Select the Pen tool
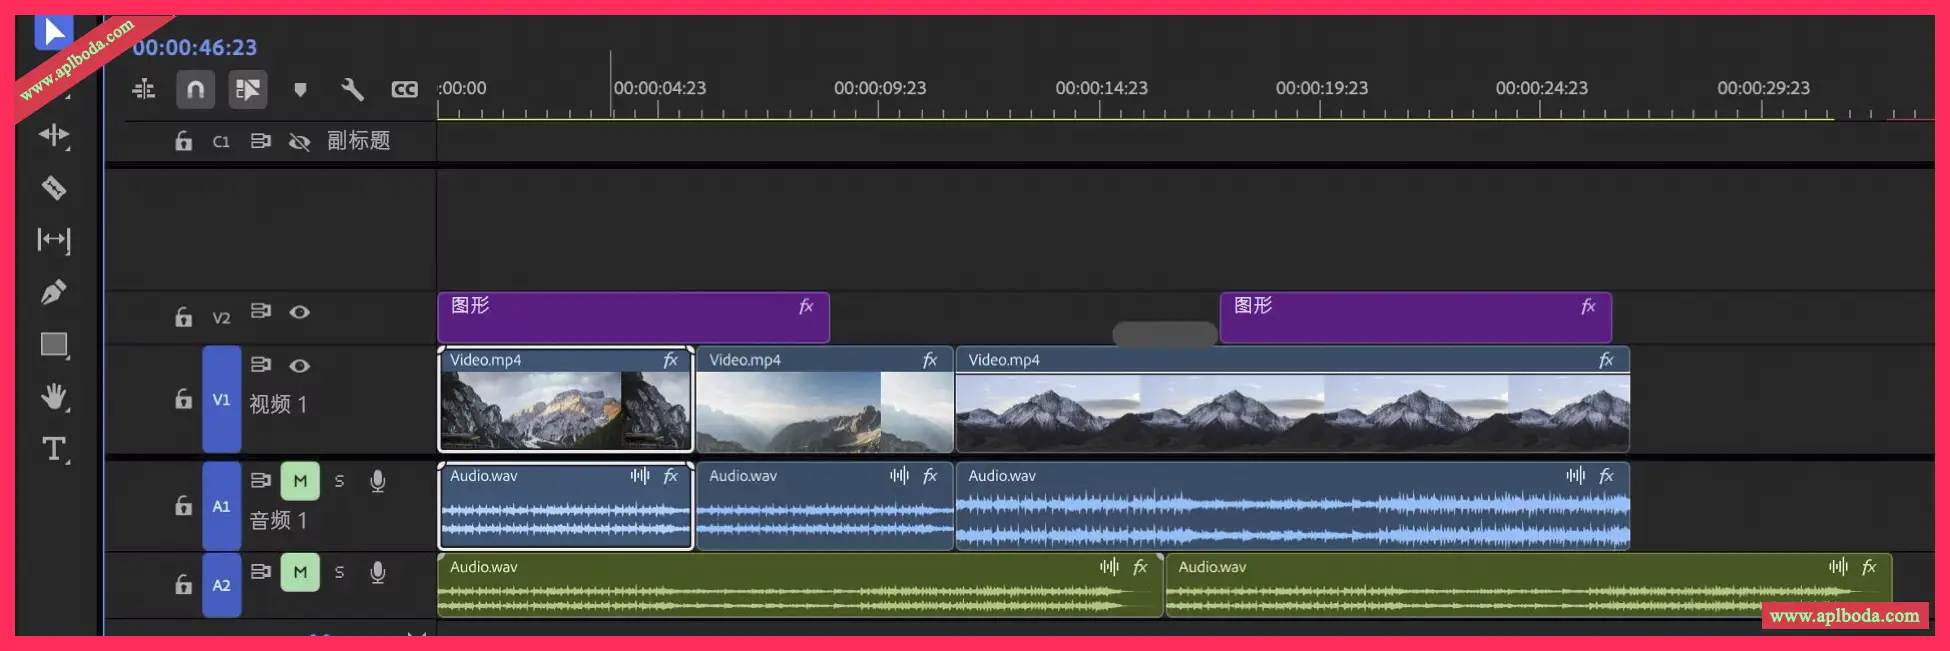 [54, 292]
